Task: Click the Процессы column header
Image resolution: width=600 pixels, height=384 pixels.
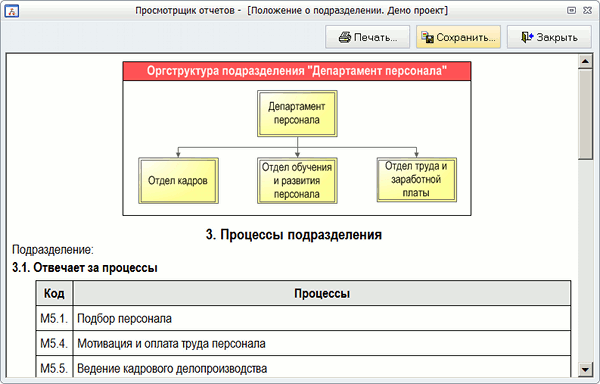Action: (322, 293)
